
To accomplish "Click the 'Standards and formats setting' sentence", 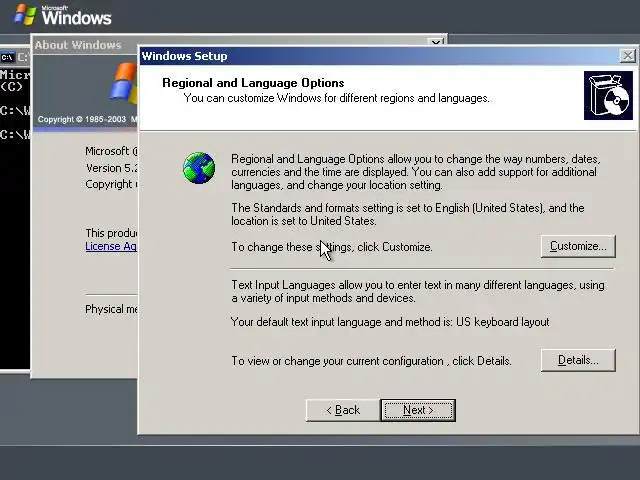I will (x=408, y=214).
